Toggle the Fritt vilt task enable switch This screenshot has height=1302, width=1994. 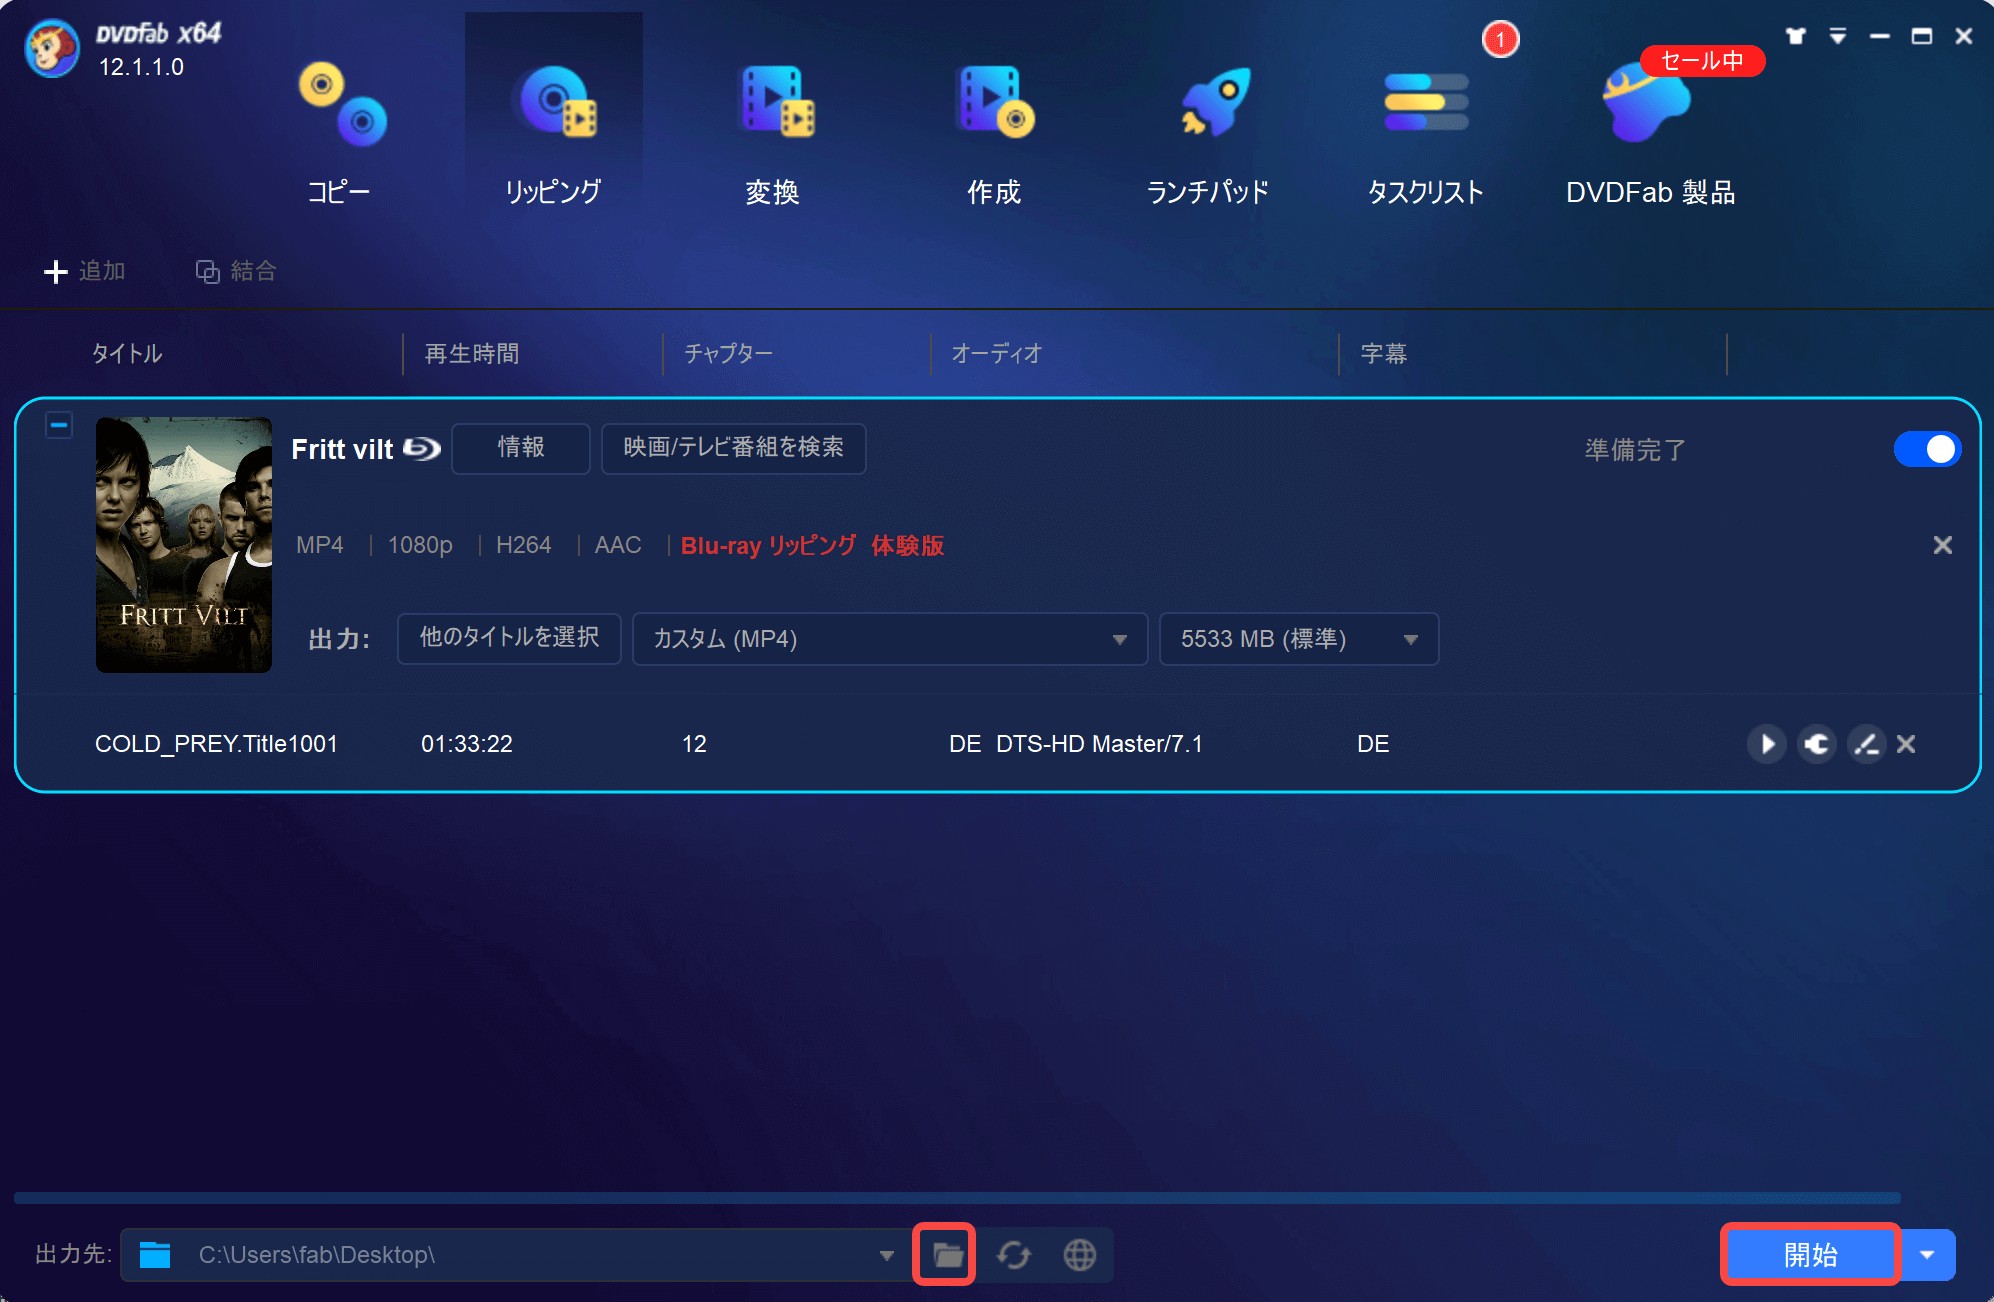(x=1927, y=449)
